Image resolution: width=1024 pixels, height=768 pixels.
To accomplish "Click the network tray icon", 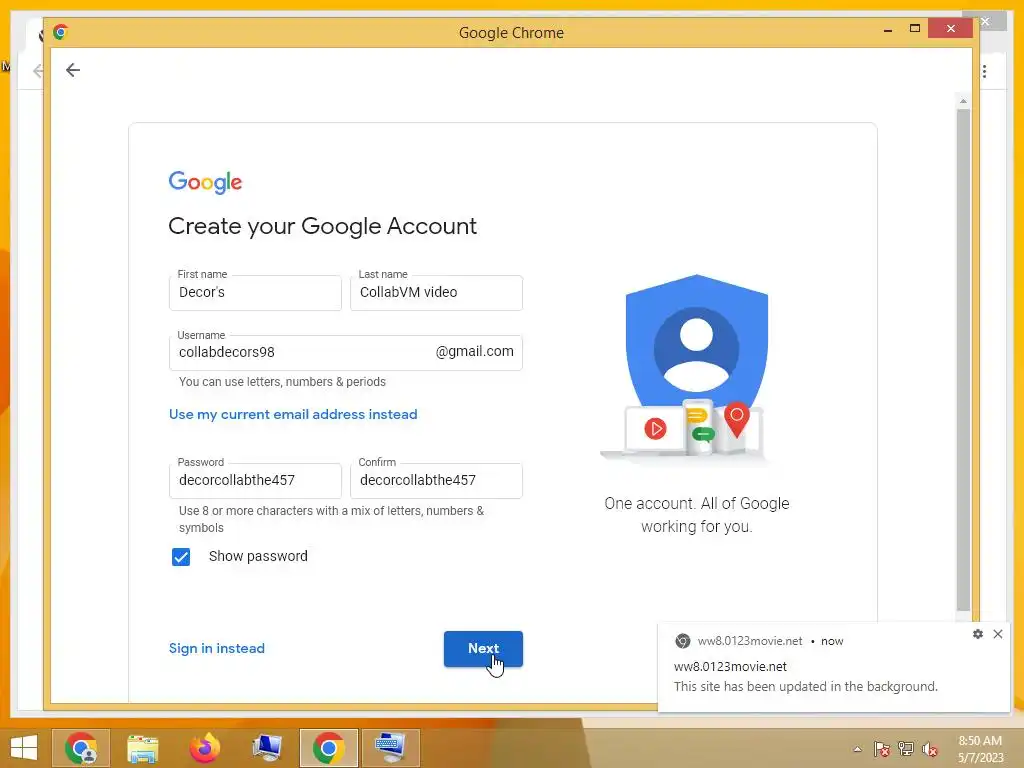I will (906, 749).
